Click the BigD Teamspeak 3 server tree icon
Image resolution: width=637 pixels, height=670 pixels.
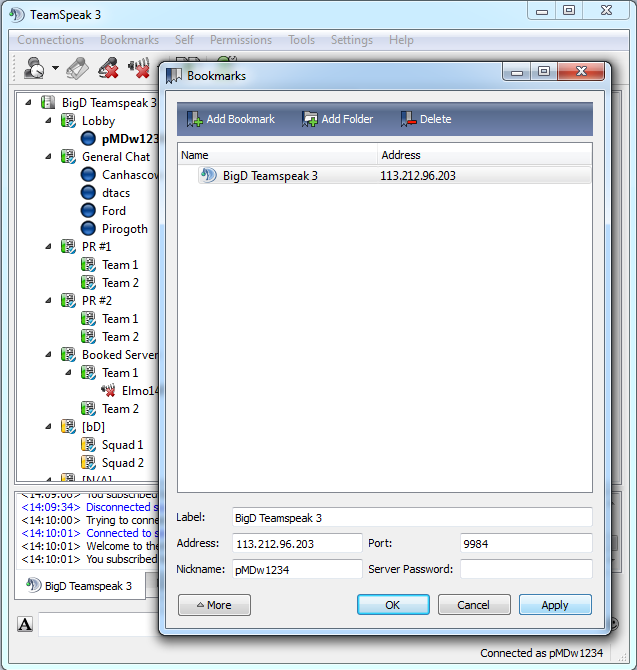coord(48,102)
